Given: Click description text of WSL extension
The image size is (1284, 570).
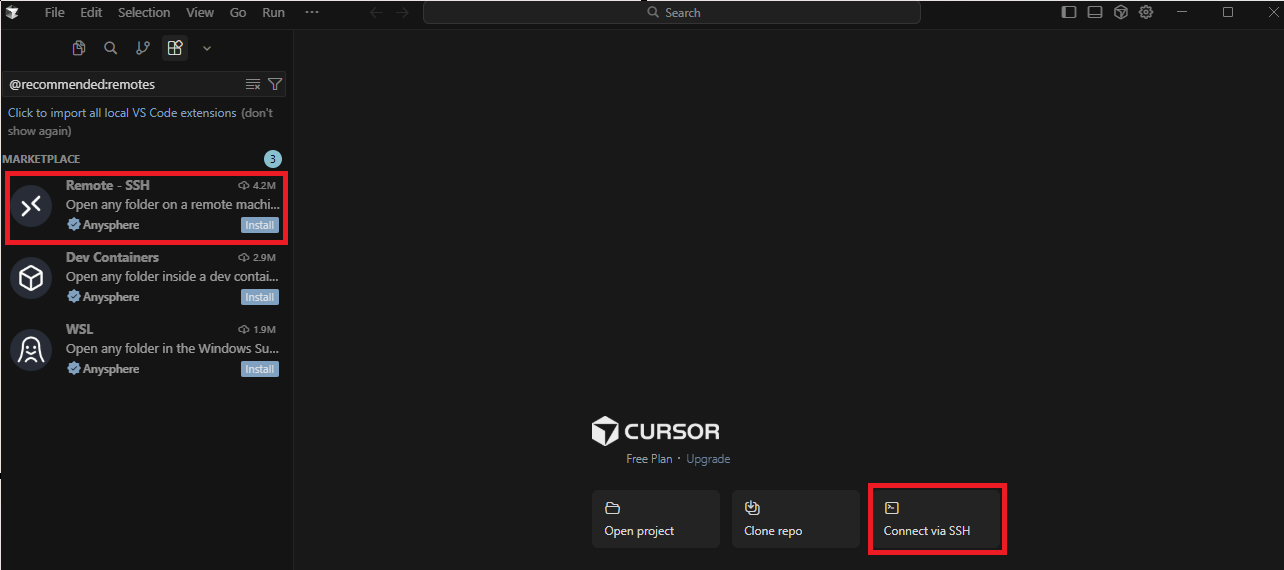Looking at the screenshot, I should click(173, 349).
